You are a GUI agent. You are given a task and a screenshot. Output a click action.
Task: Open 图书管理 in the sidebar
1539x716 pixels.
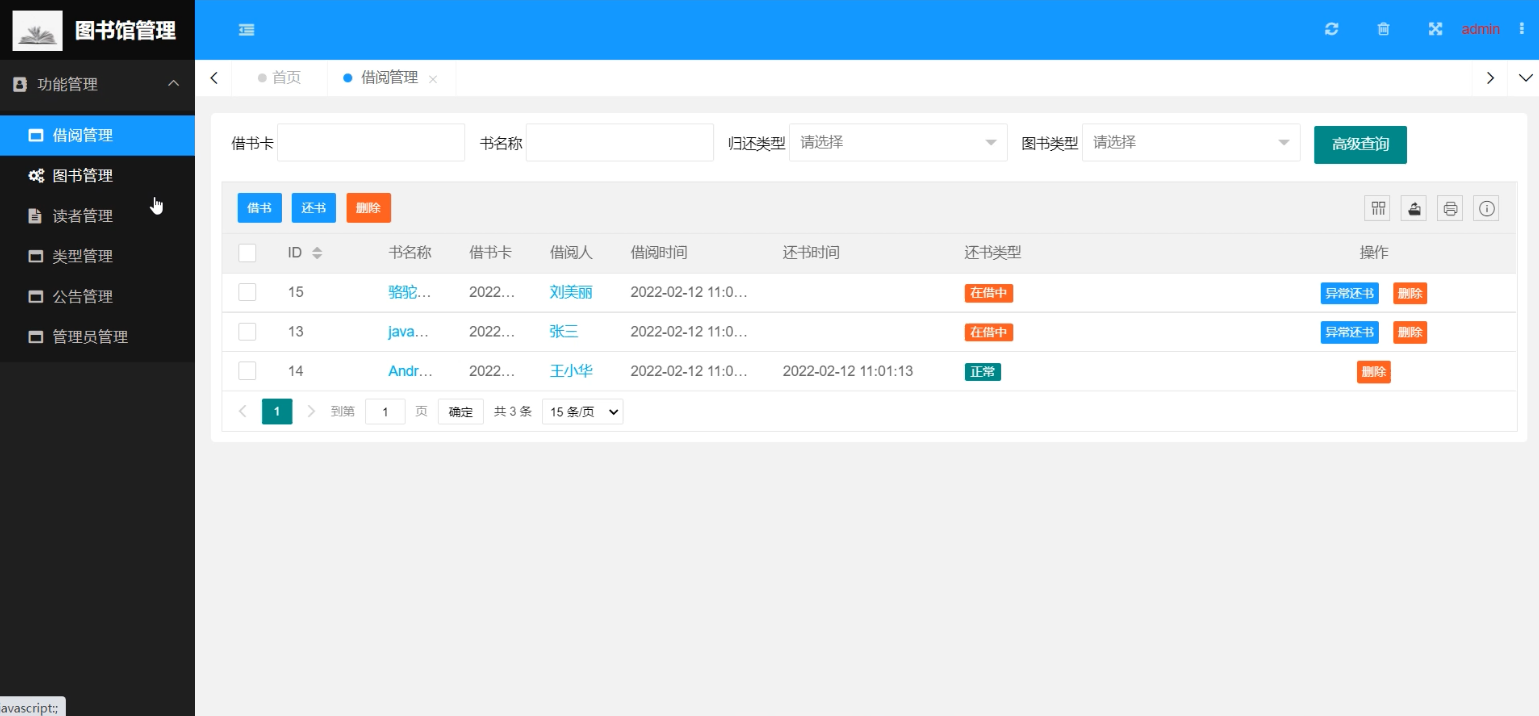click(97, 175)
